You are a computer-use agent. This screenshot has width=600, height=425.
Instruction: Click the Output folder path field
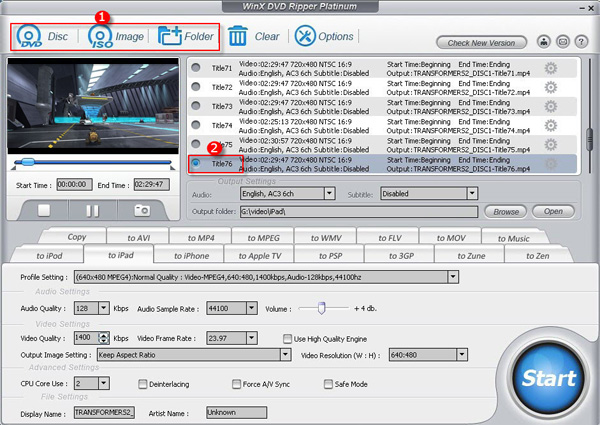(359, 212)
